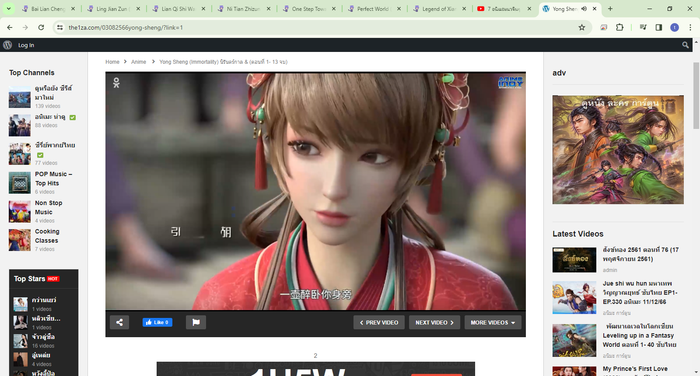Close the Perfect World tab
This screenshot has width=700, height=376.
(399, 8)
